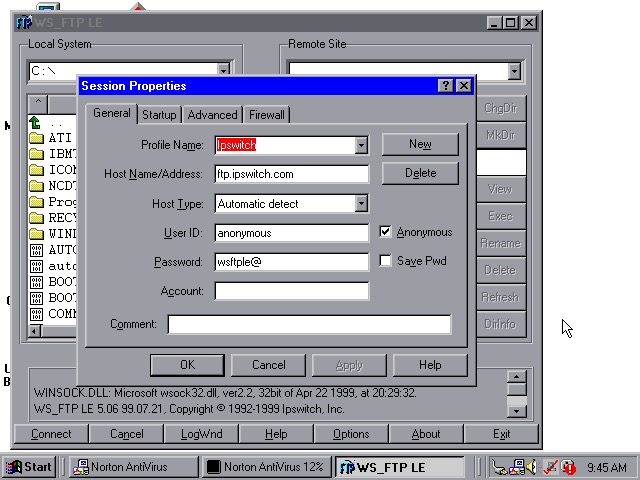Click the speaker volume tray icon
Screen dimensions: 640x480
531,466
